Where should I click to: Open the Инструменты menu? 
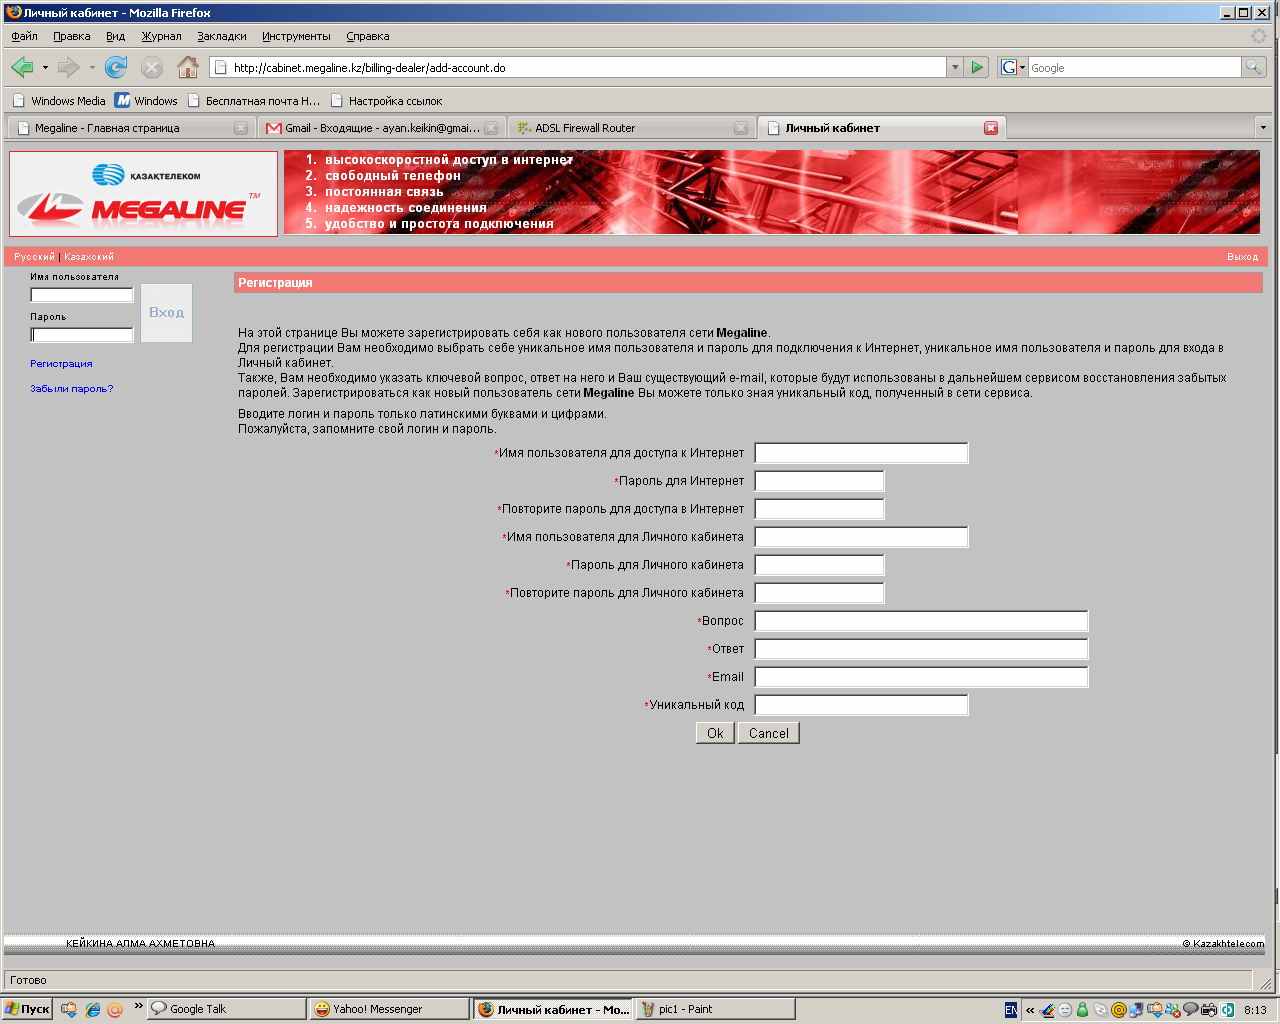tap(296, 36)
